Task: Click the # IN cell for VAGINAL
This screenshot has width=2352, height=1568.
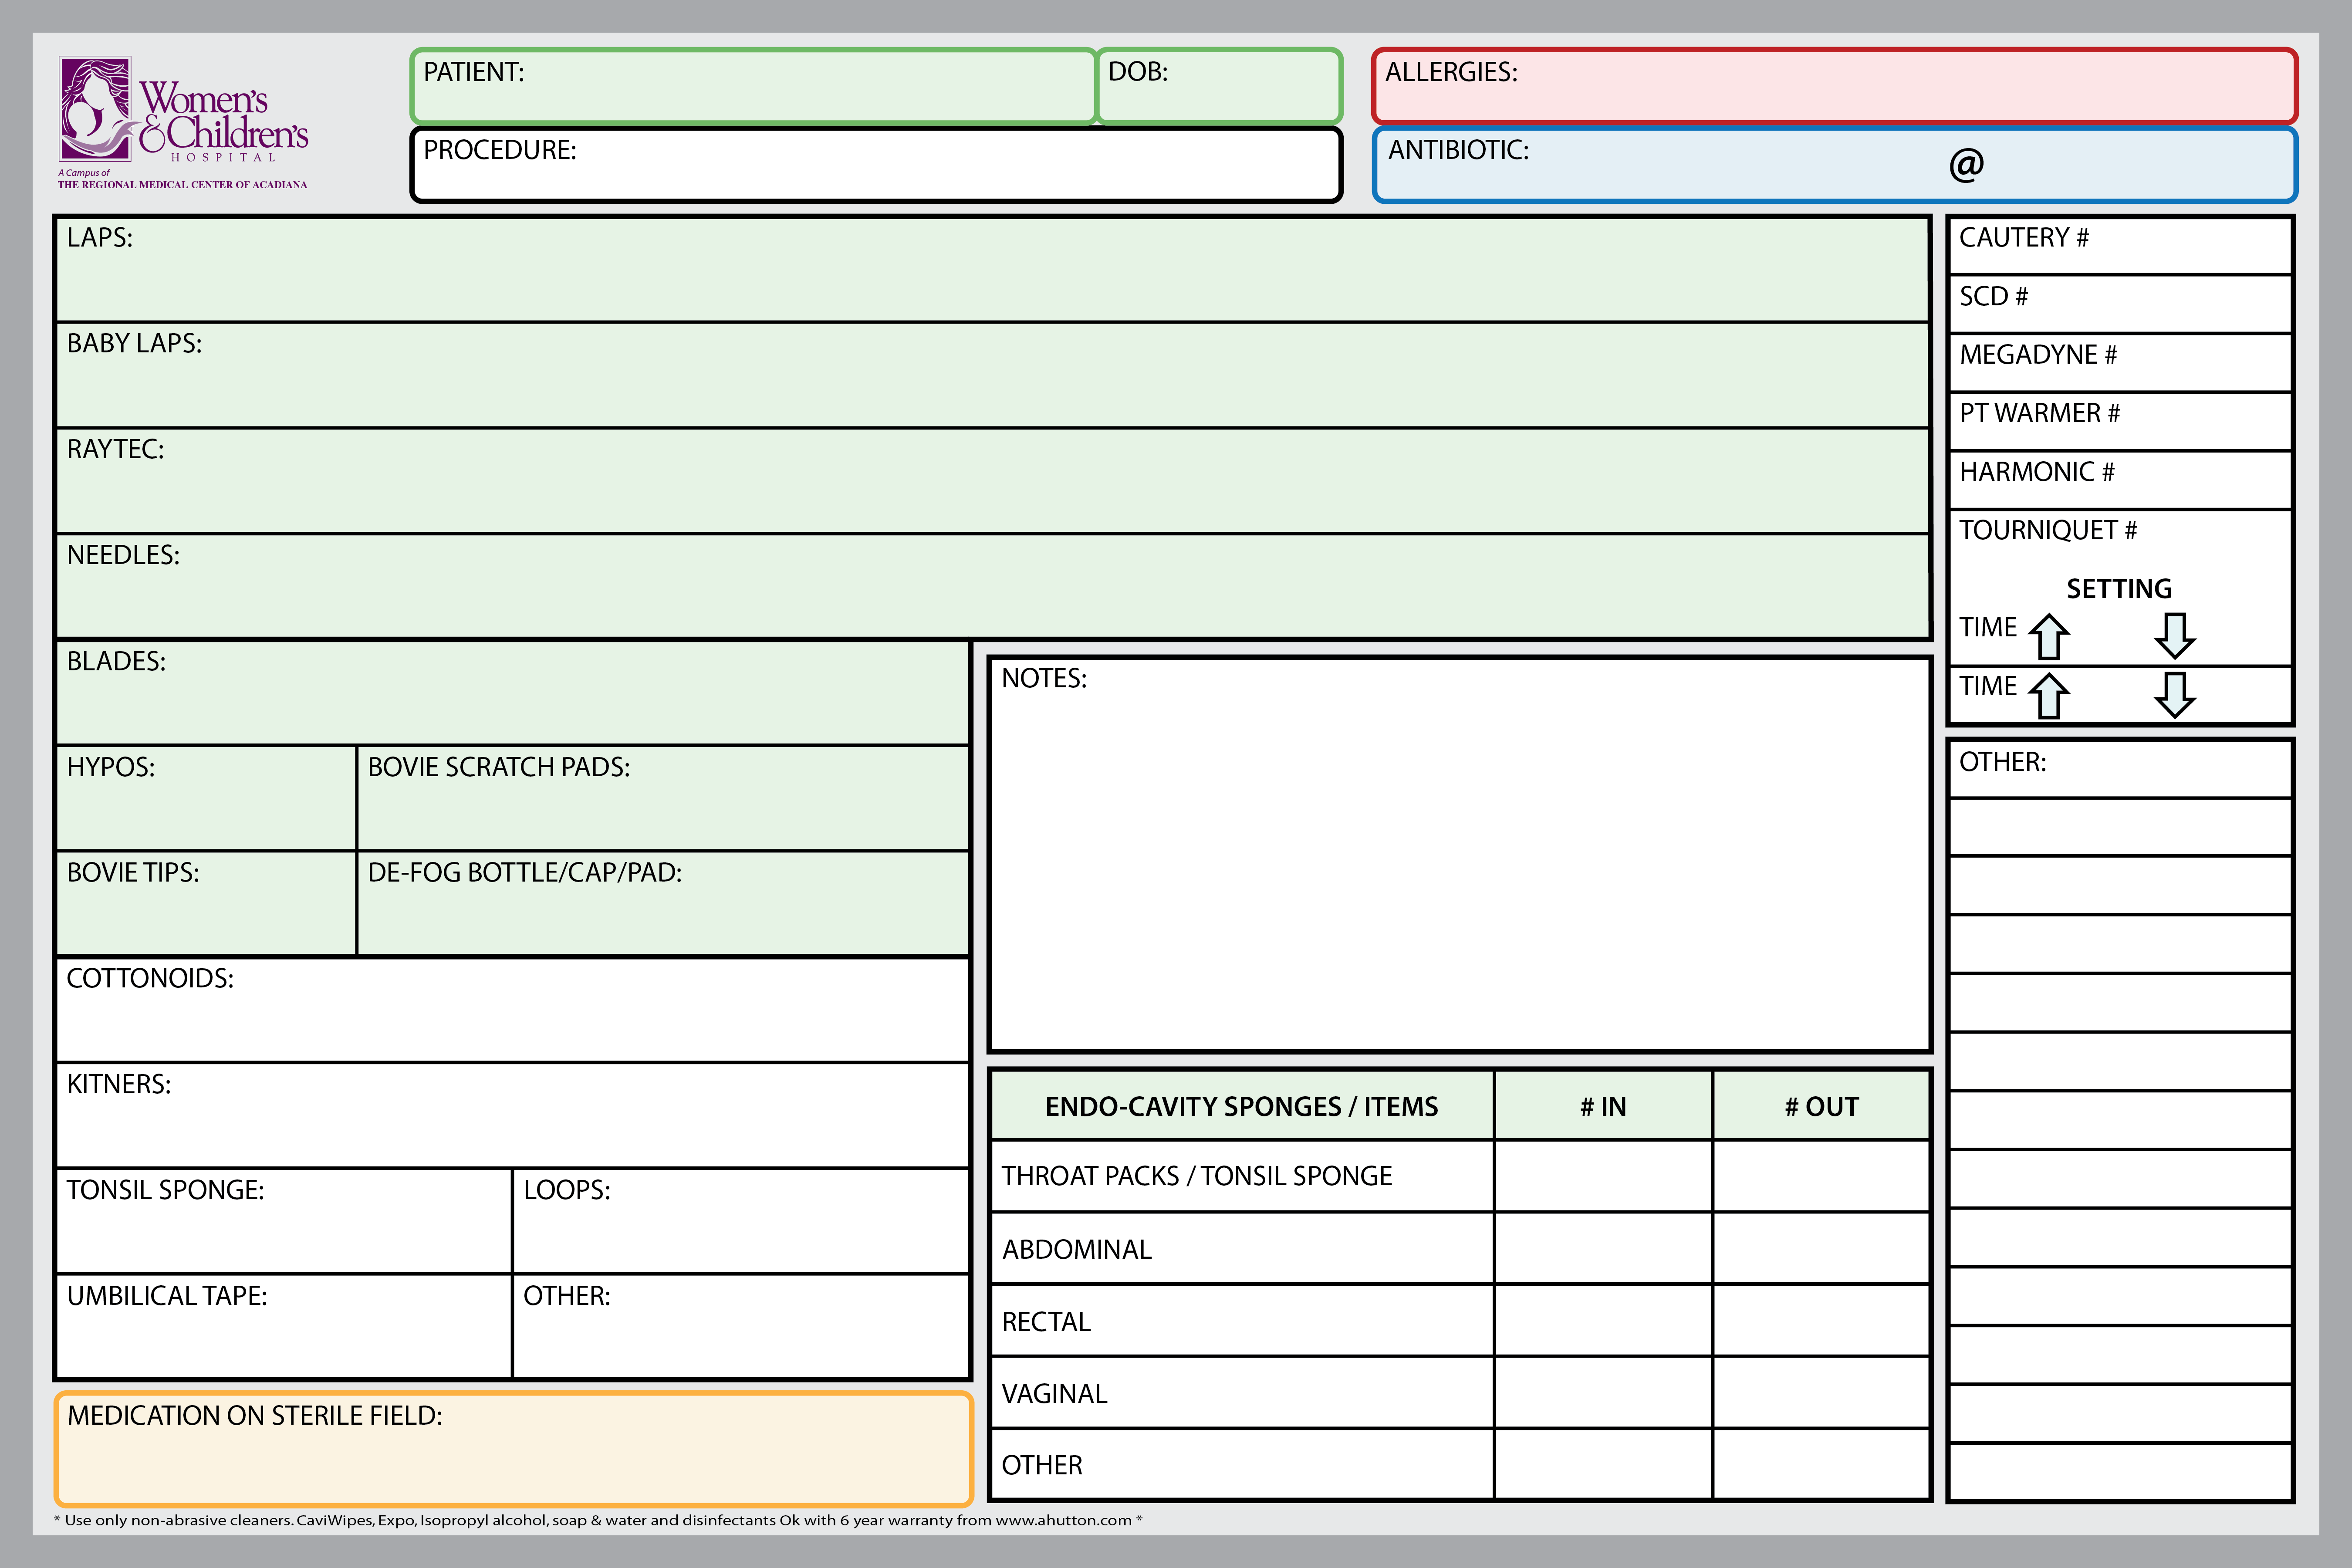Action: [x=1603, y=1393]
